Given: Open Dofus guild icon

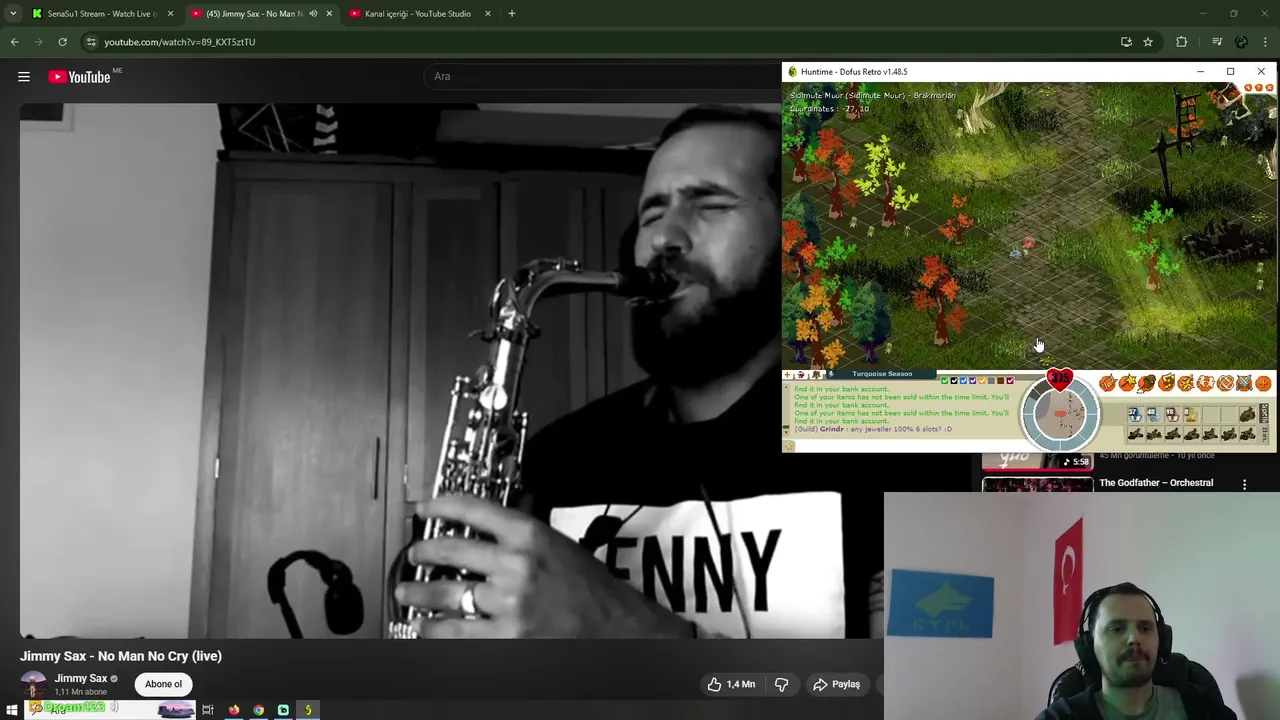Looking at the screenshot, I should 1225,383.
